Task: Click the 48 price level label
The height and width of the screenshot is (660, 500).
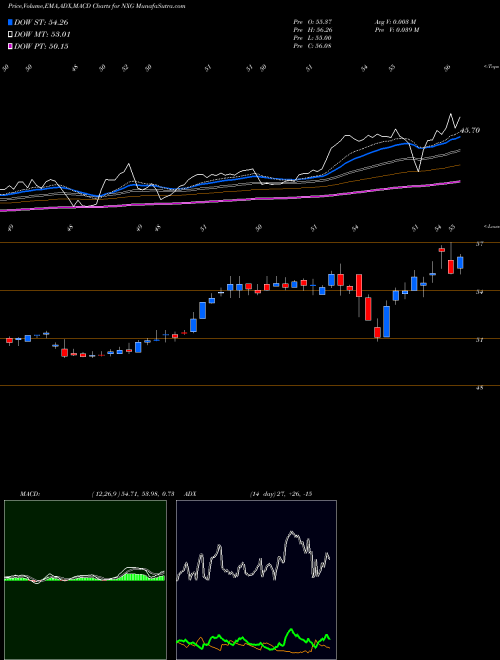Action: coord(480,388)
